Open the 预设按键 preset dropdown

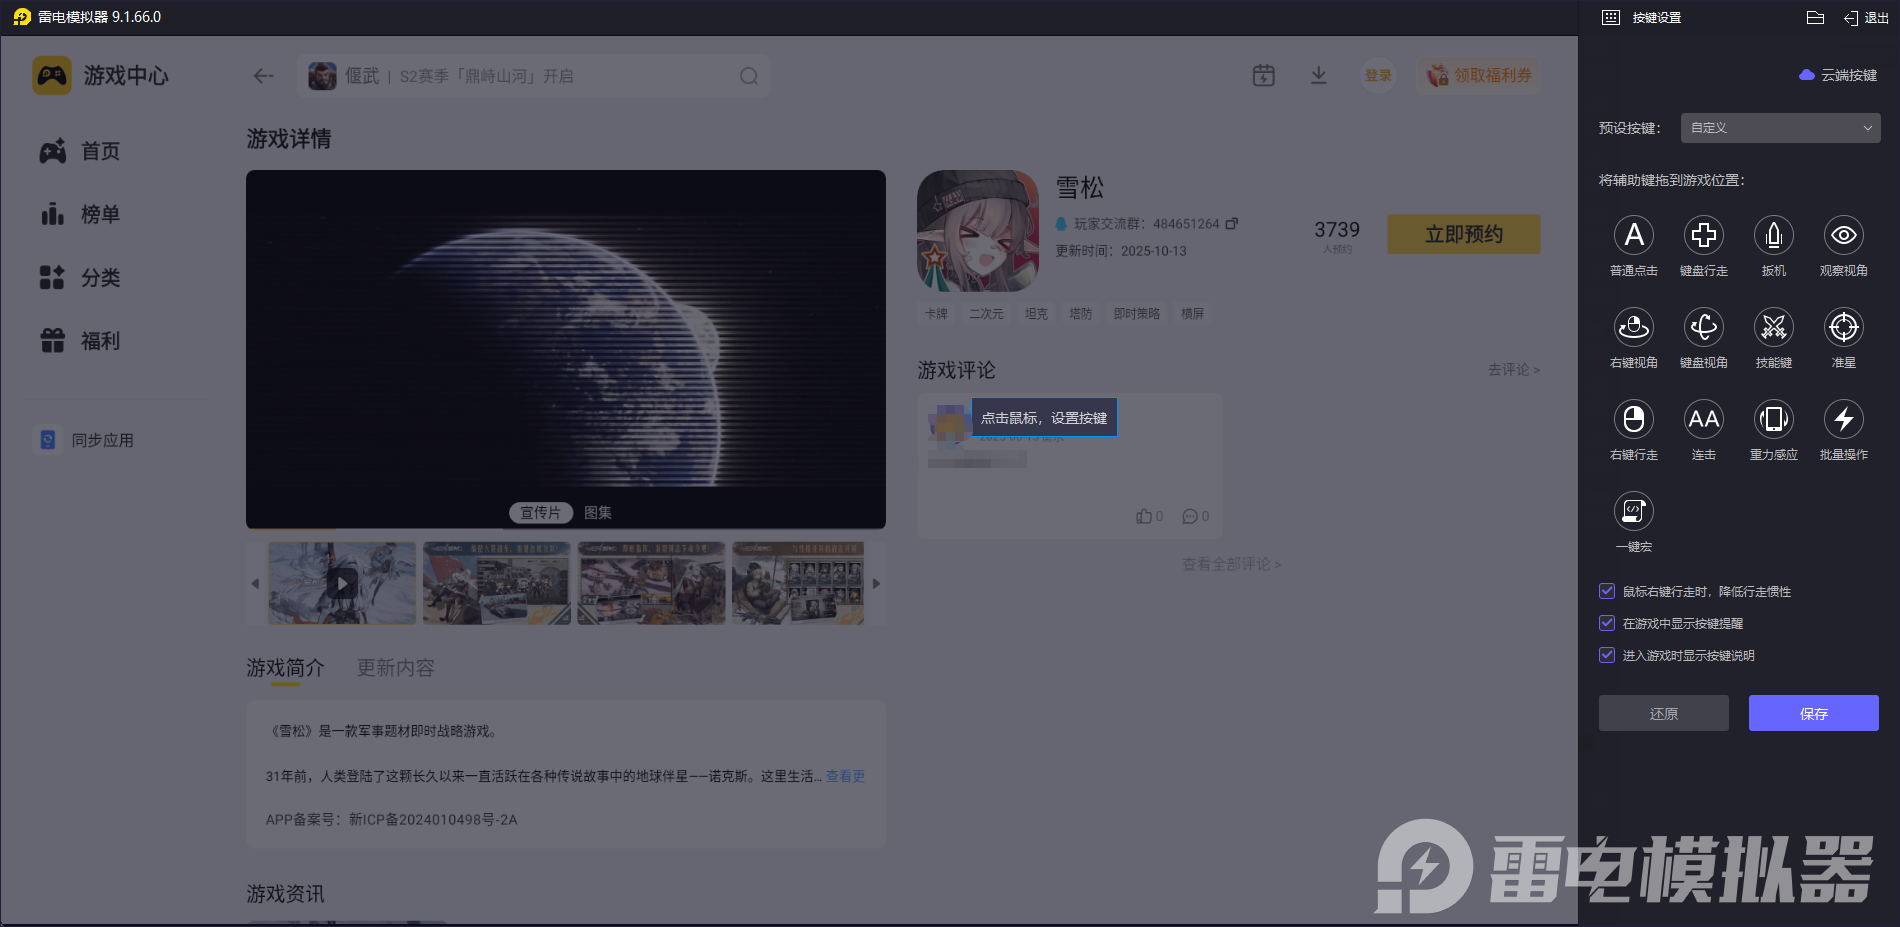1780,128
